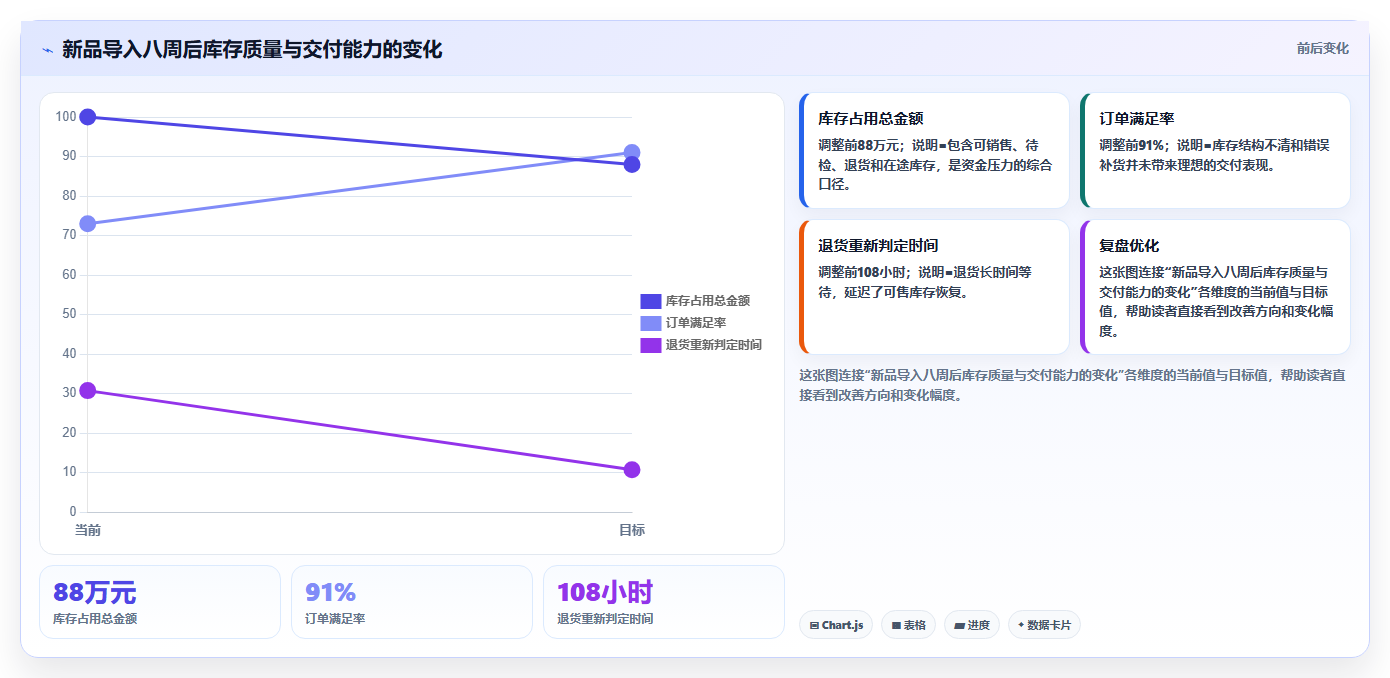1390x678 pixels.
Task: Click the lightning icon beside the title
Action: 48,50
